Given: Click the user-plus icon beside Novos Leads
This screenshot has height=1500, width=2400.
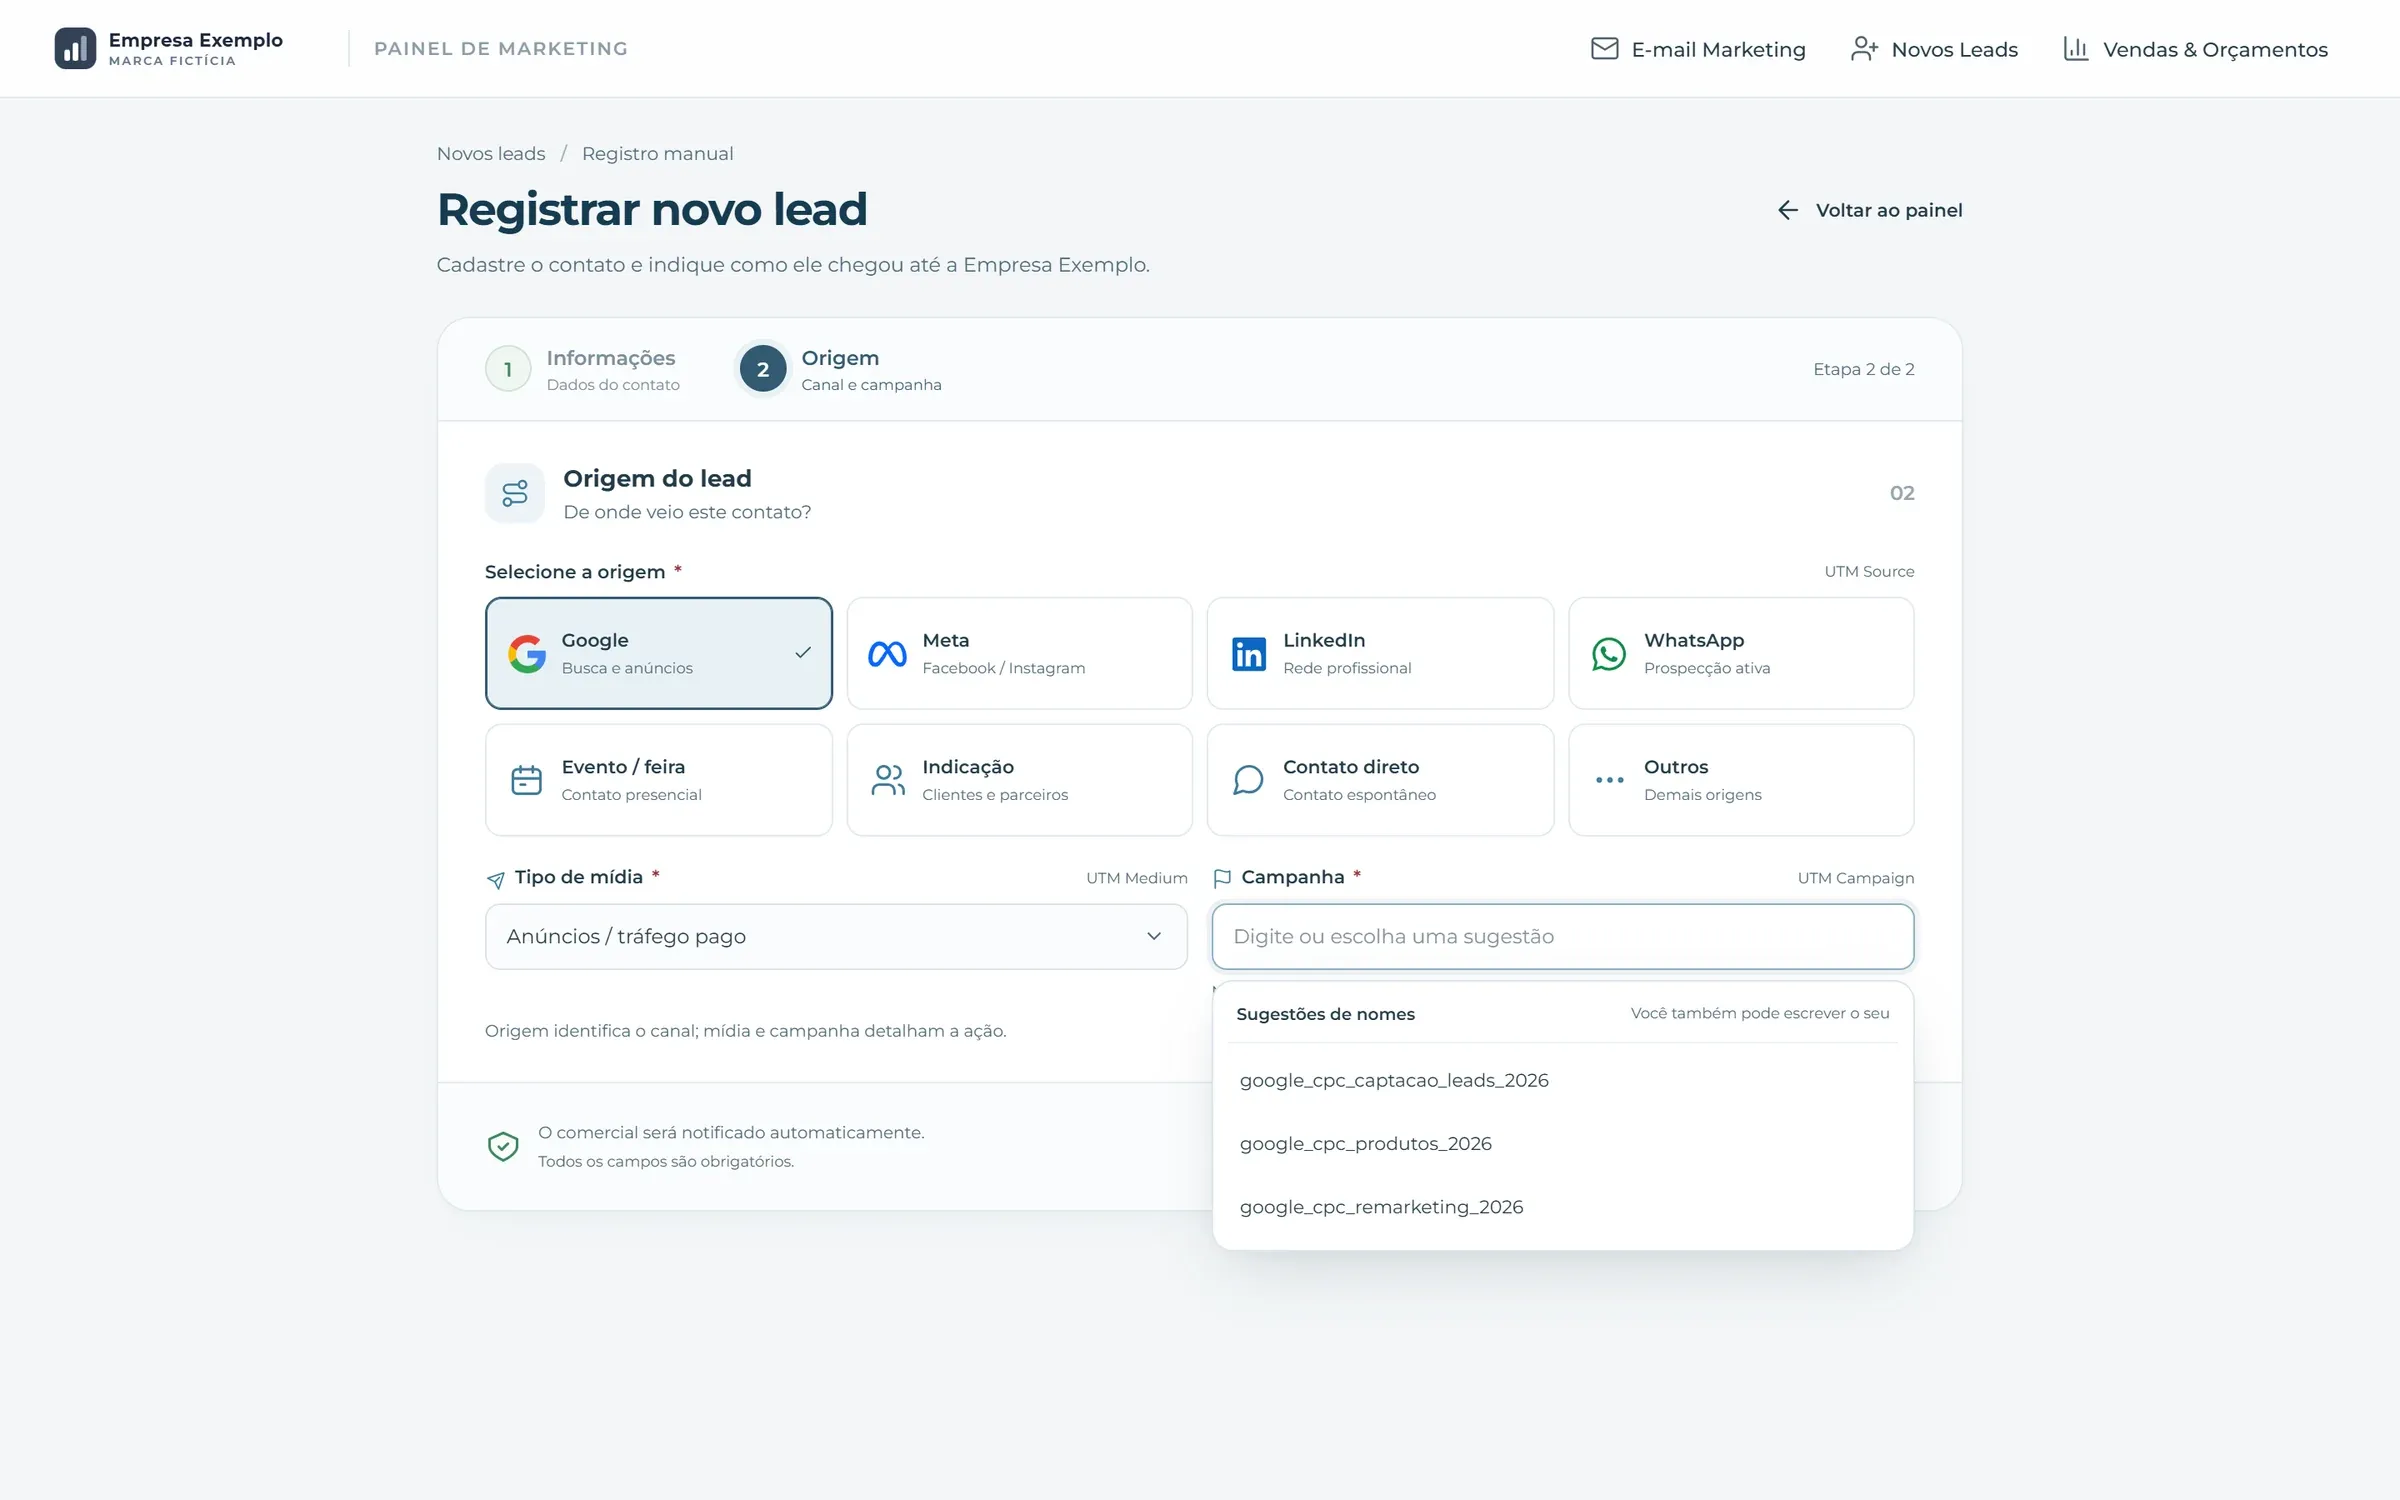Looking at the screenshot, I should pyautogui.click(x=1864, y=49).
